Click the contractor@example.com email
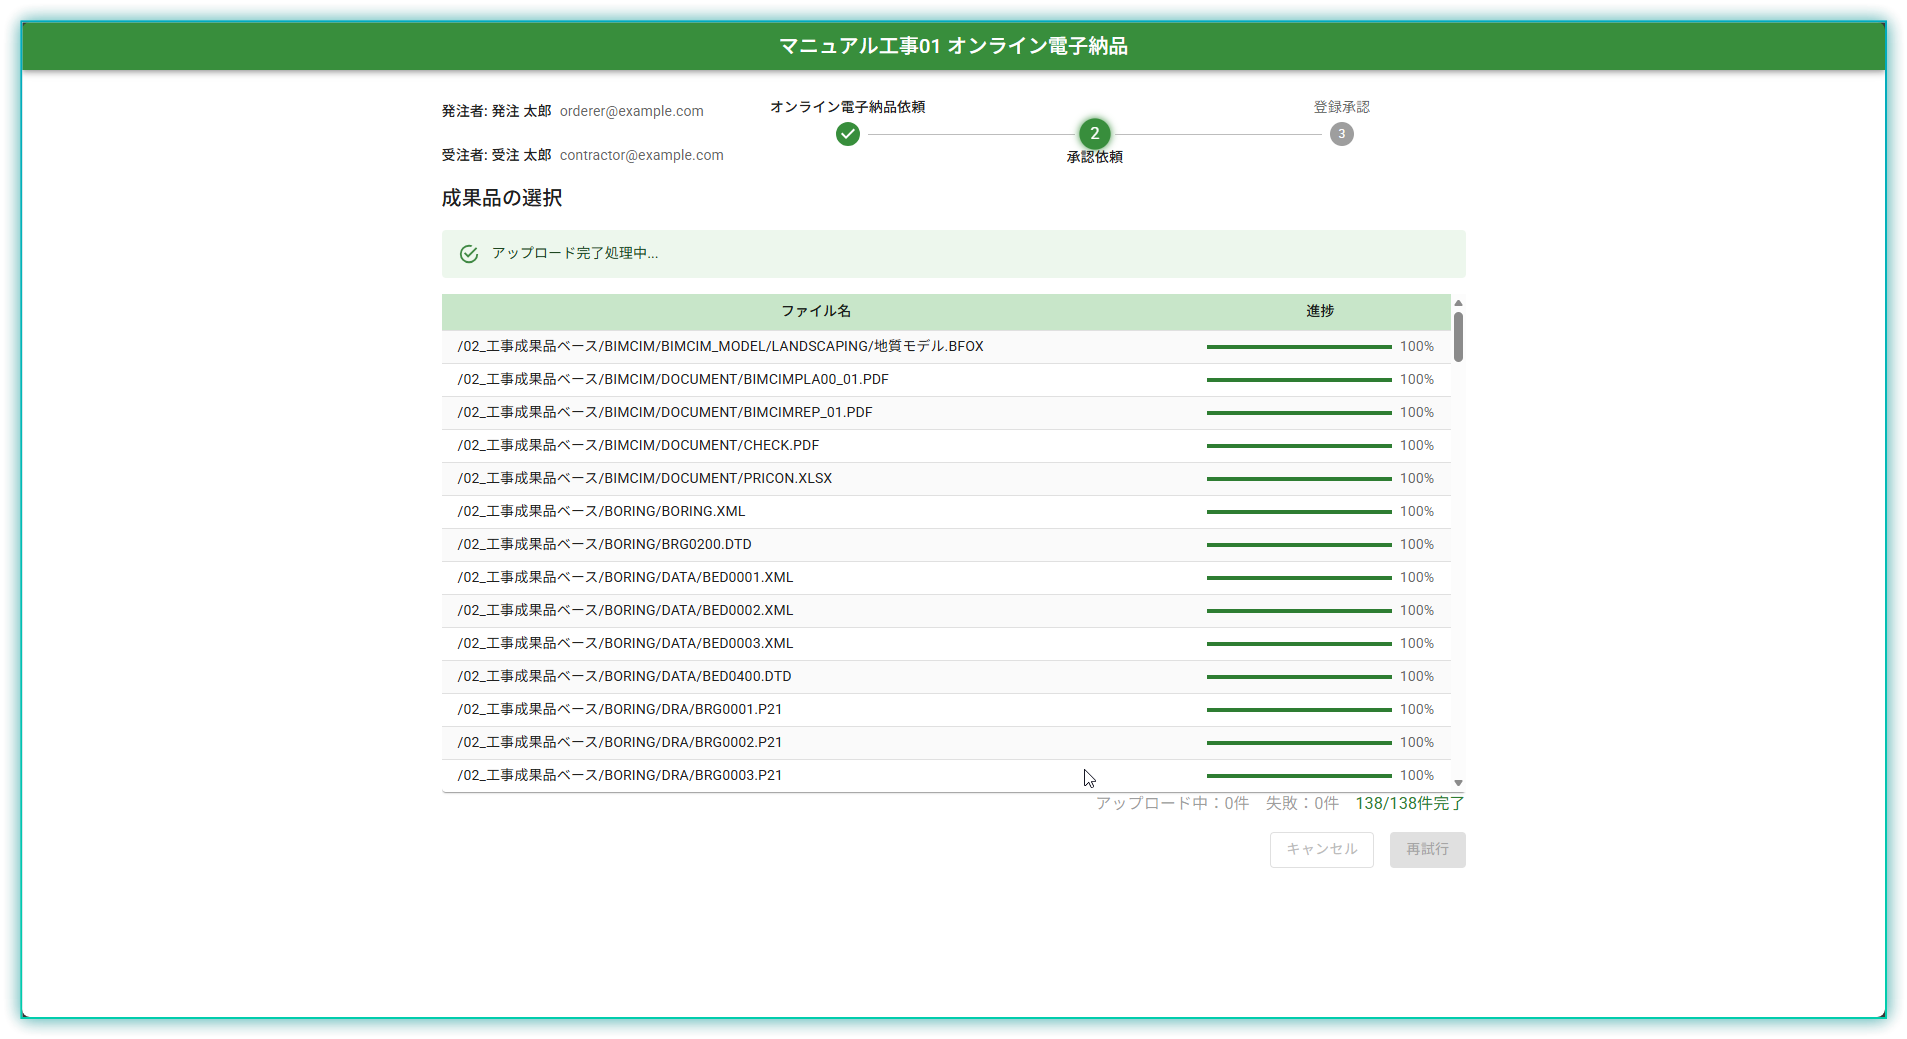This screenshot has height=1039, width=1907. (x=641, y=156)
